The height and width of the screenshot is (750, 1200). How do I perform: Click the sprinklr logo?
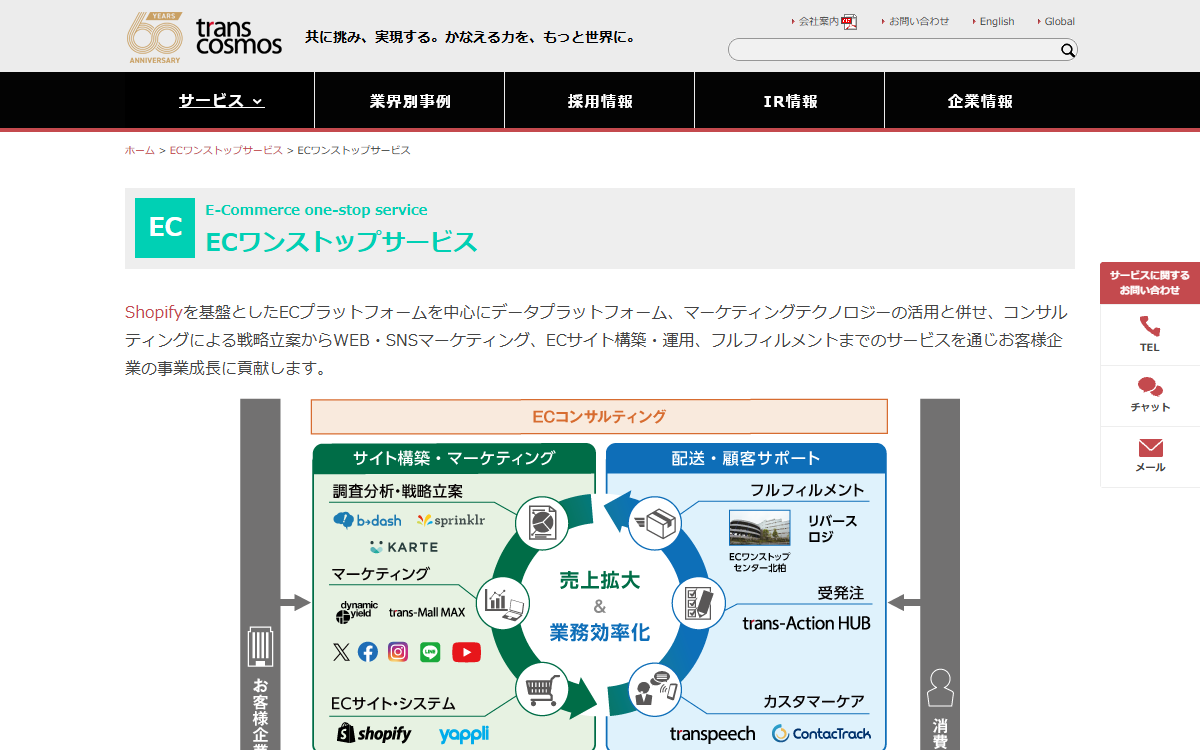tap(451, 520)
